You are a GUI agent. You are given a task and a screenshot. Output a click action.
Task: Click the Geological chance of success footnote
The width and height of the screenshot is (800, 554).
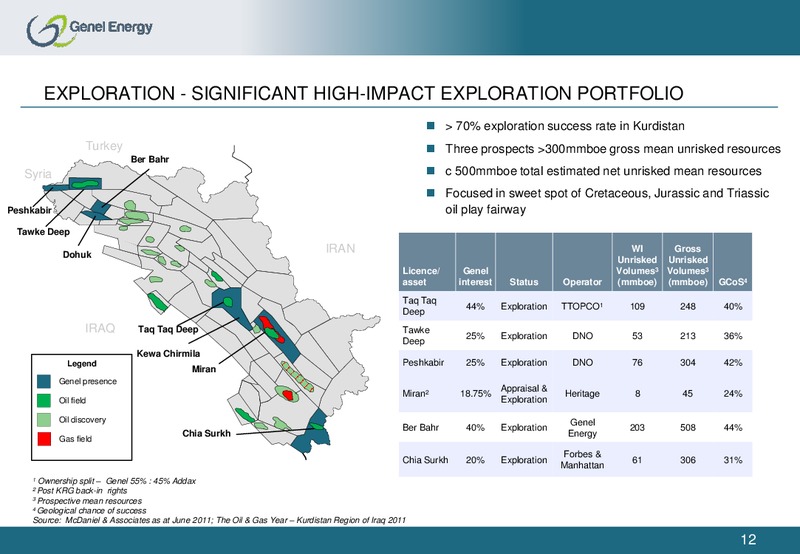(89, 511)
